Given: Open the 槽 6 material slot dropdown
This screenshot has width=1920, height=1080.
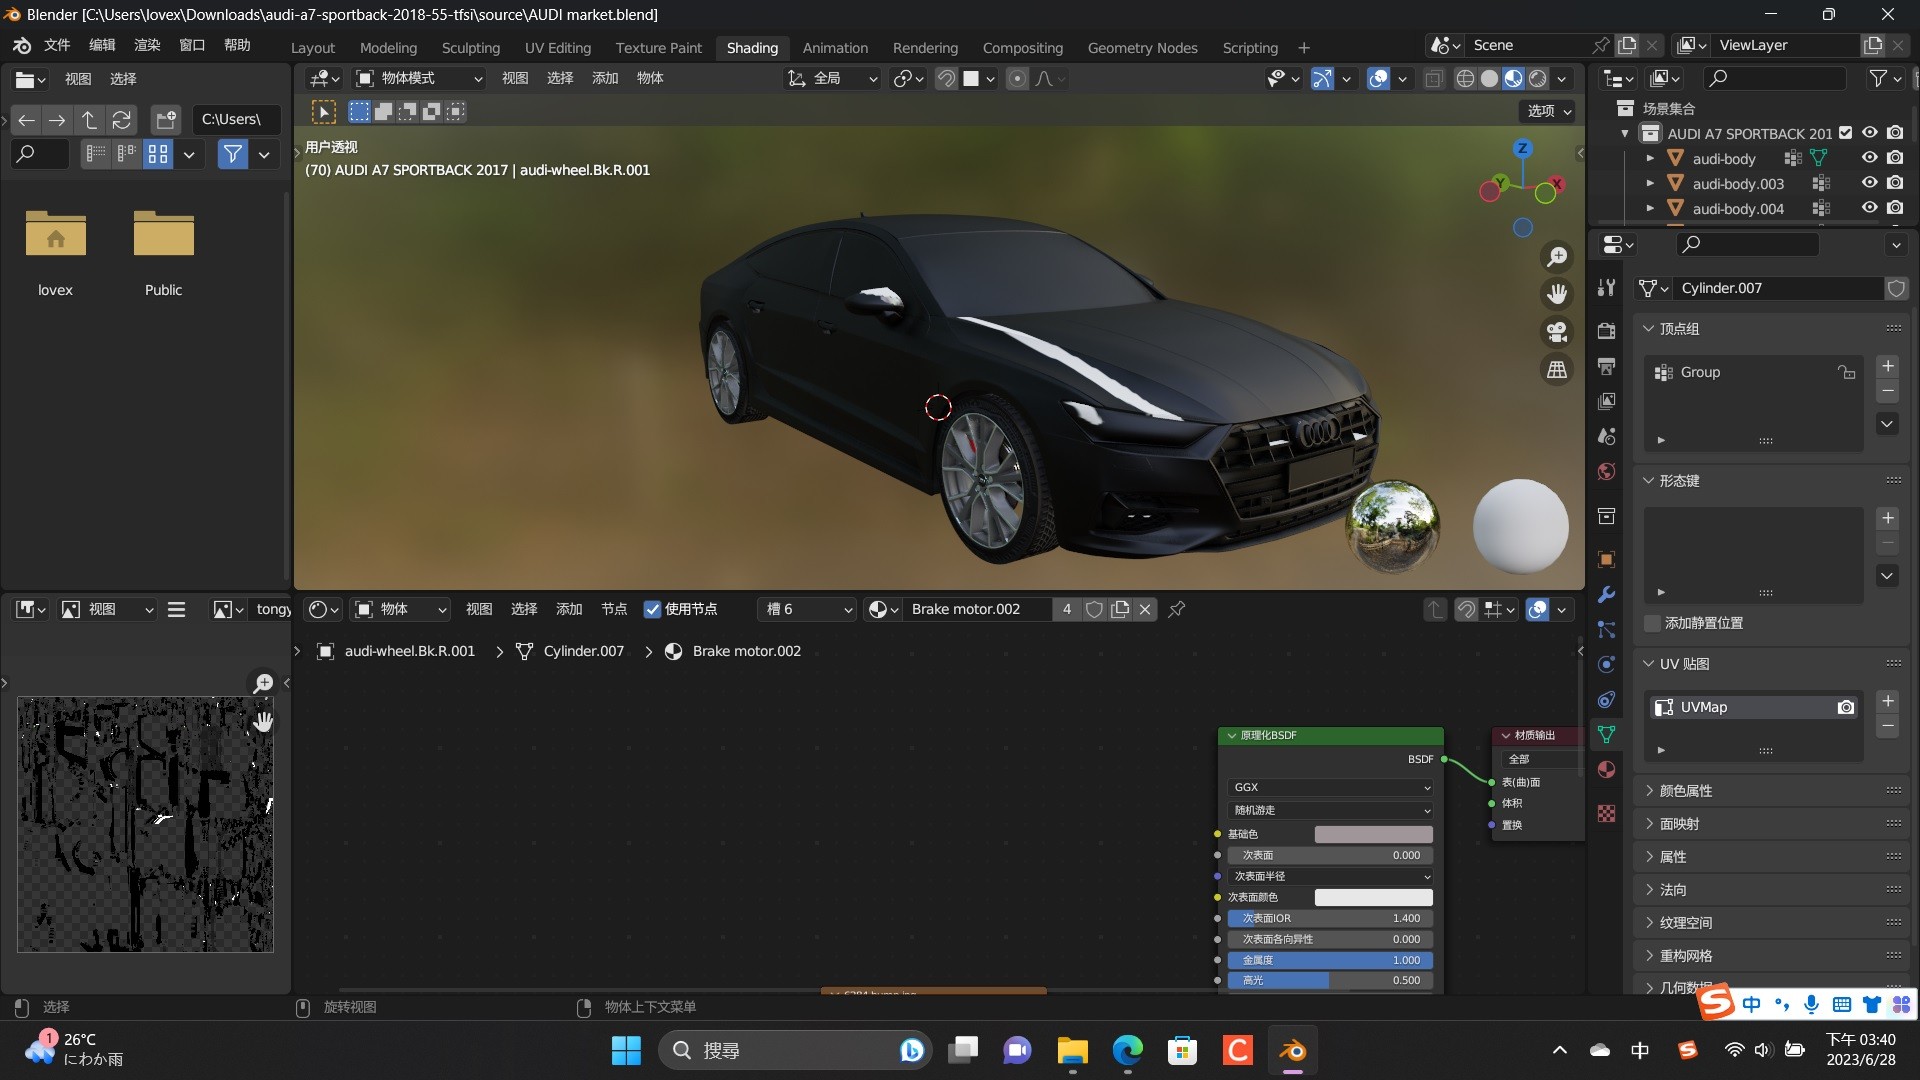Looking at the screenshot, I should (807, 609).
